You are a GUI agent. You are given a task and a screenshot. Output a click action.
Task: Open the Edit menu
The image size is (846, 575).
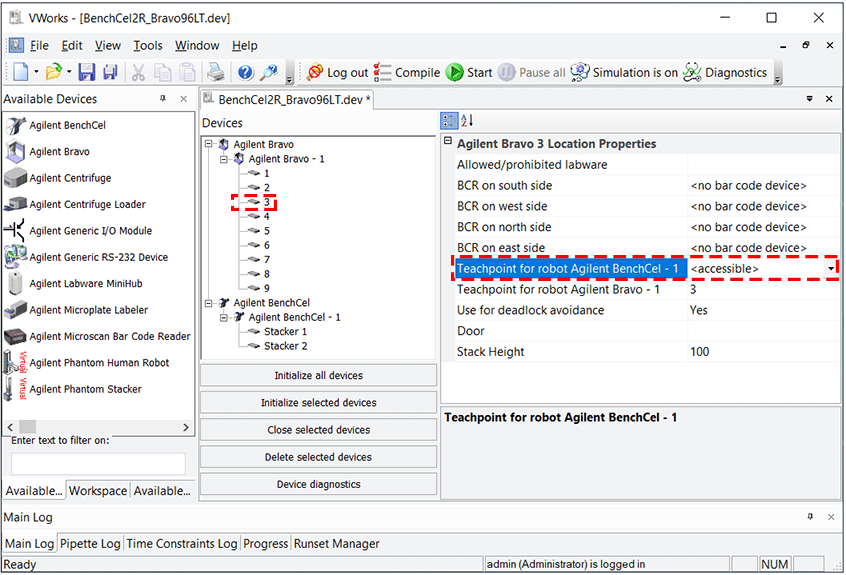[x=72, y=46]
